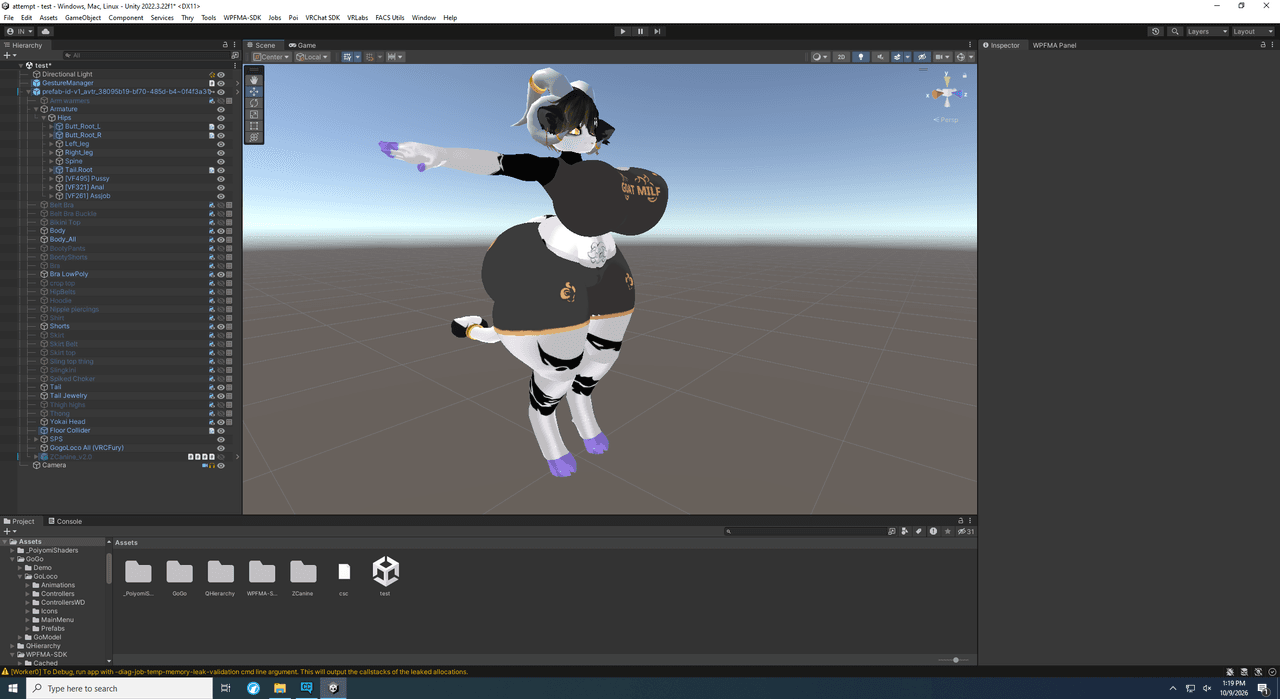Expand the Tail.Root tree node
Screen dimensions: 1280x699
click(52, 170)
